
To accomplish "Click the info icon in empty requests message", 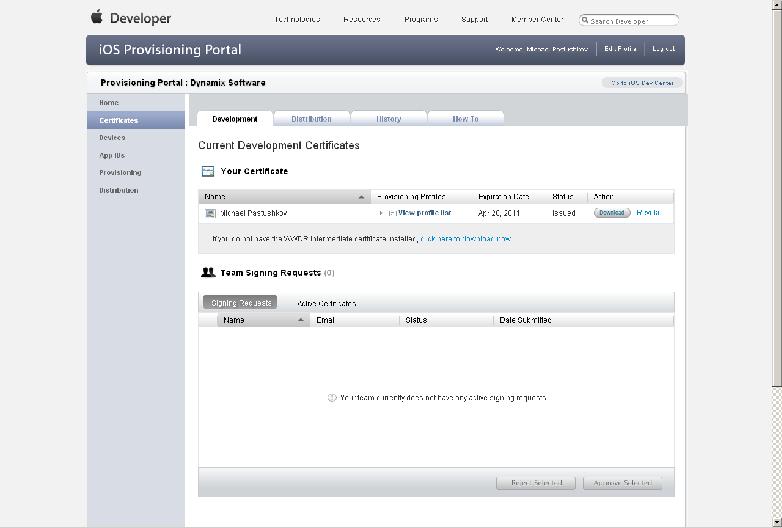I will pos(332,398).
